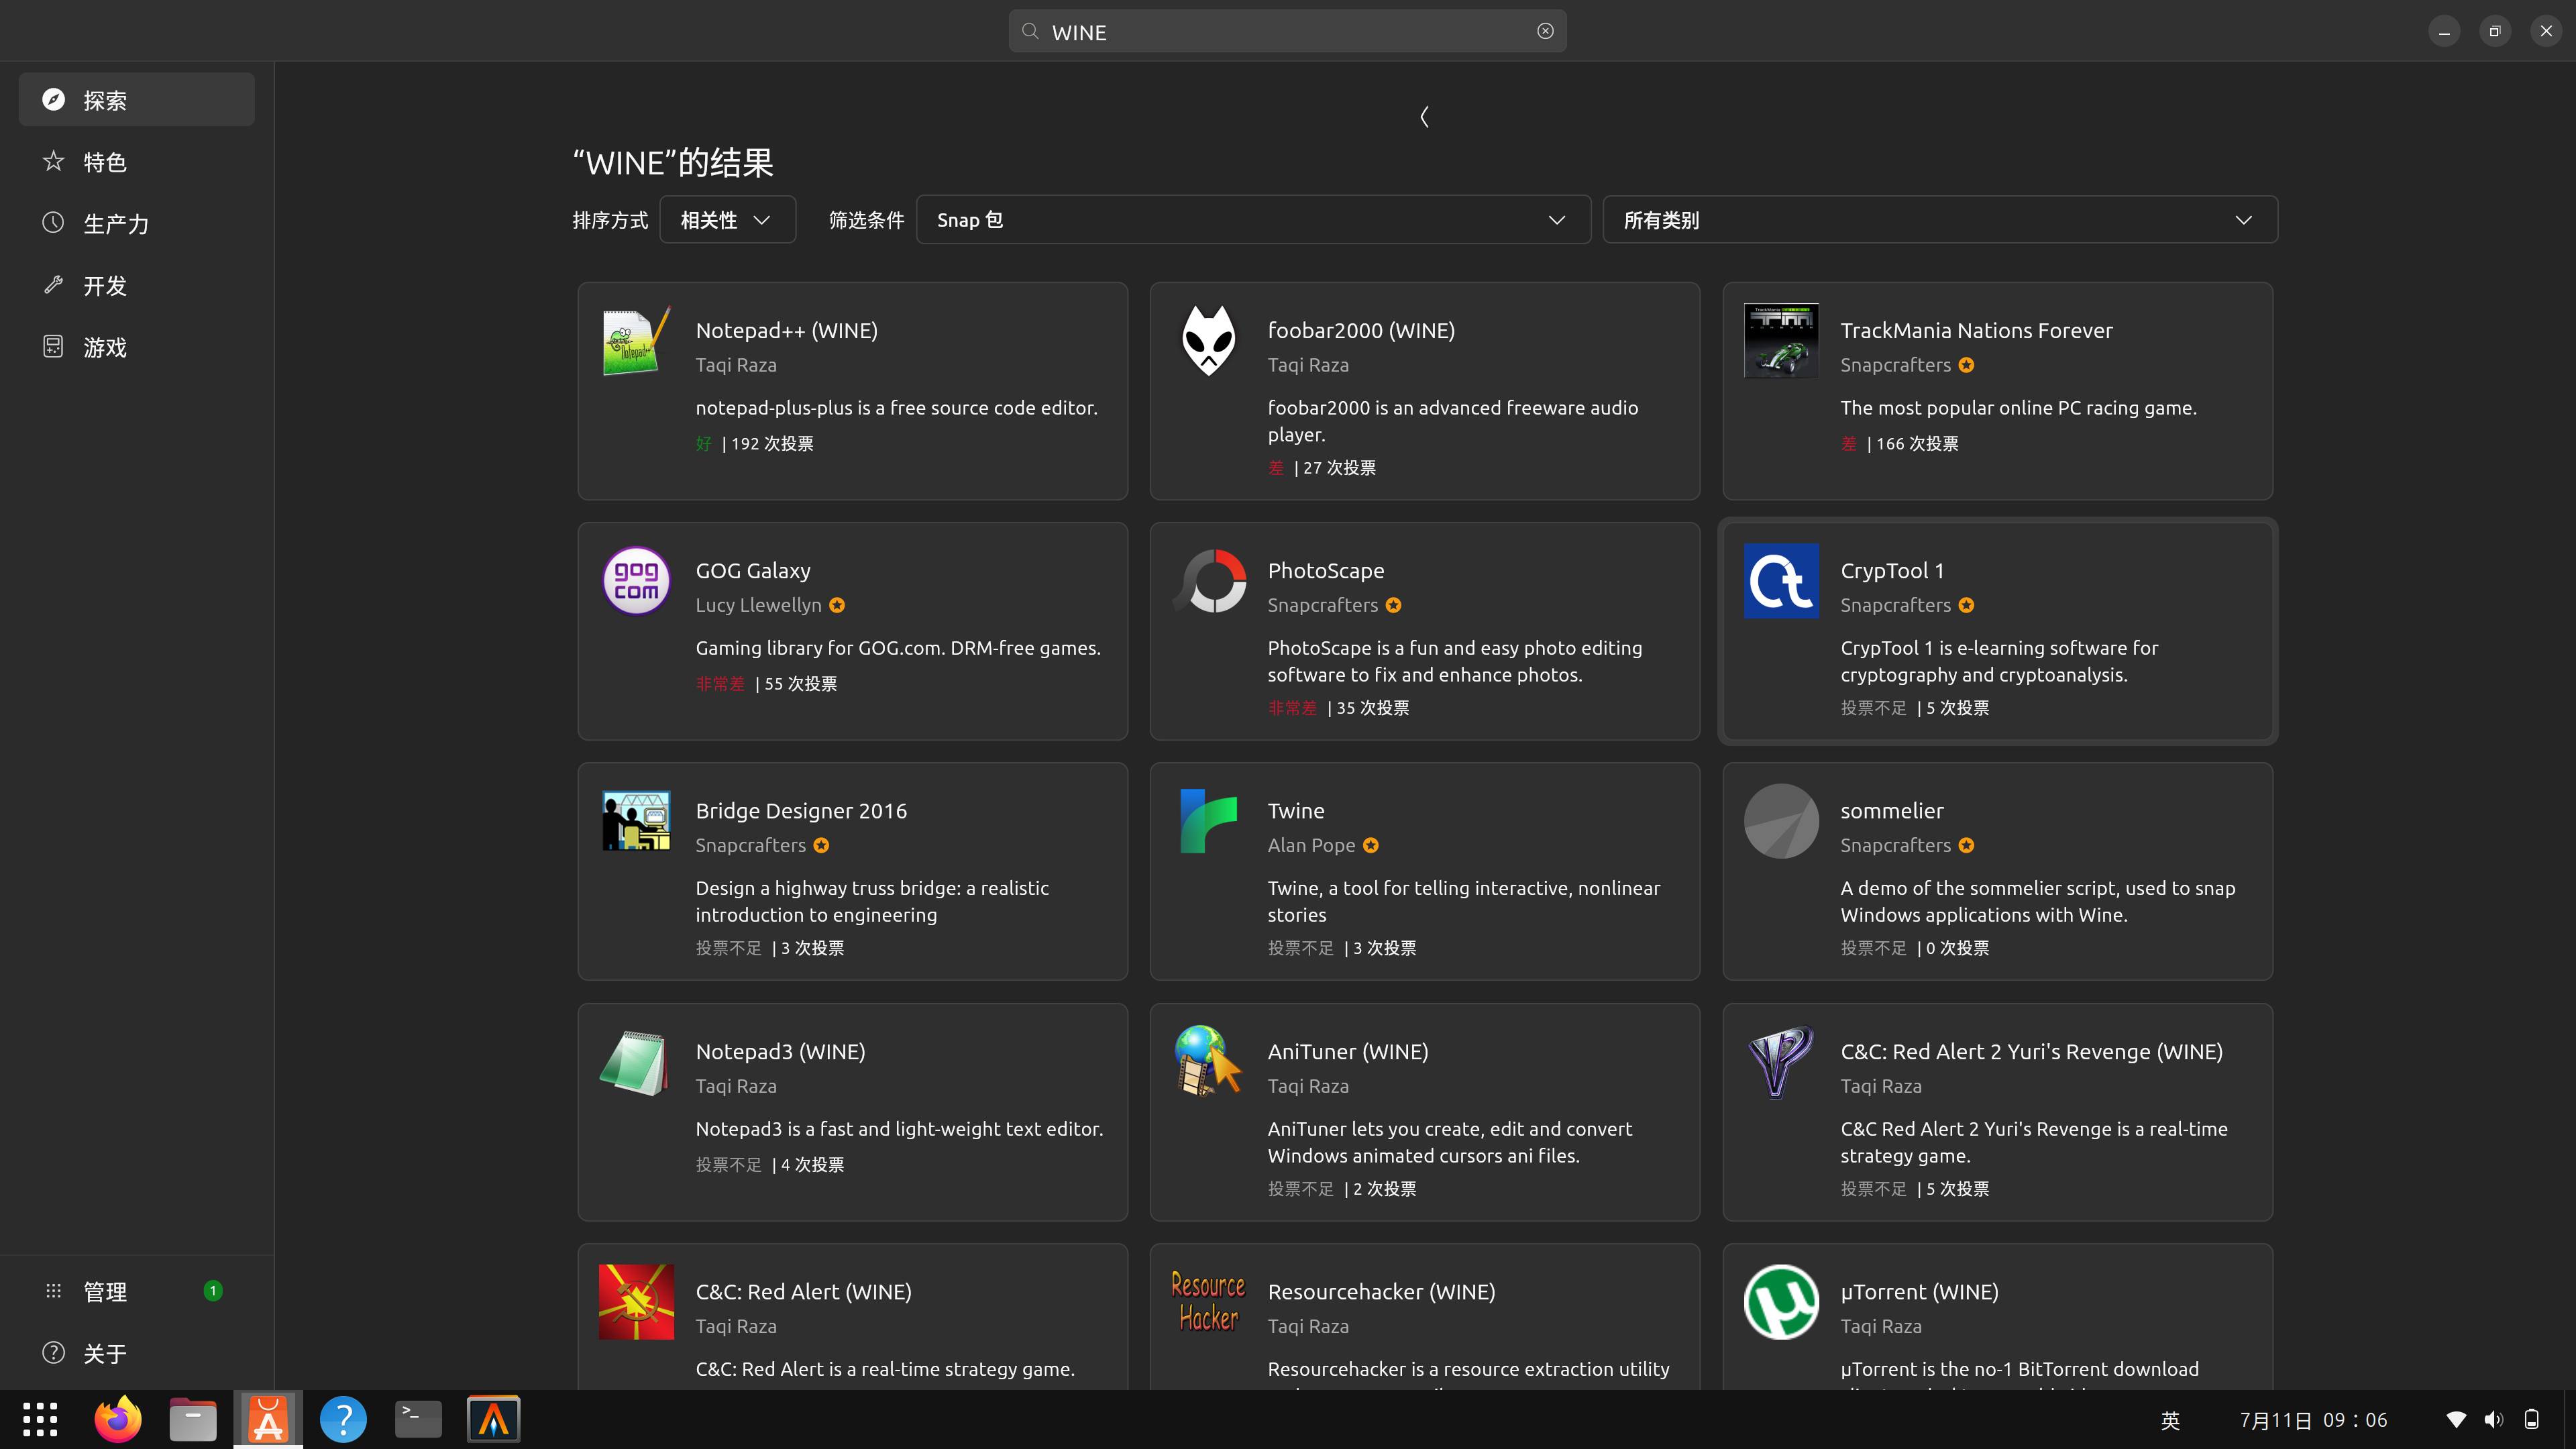
Task: Open the AniTuner (WINE) title
Action: (1347, 1051)
